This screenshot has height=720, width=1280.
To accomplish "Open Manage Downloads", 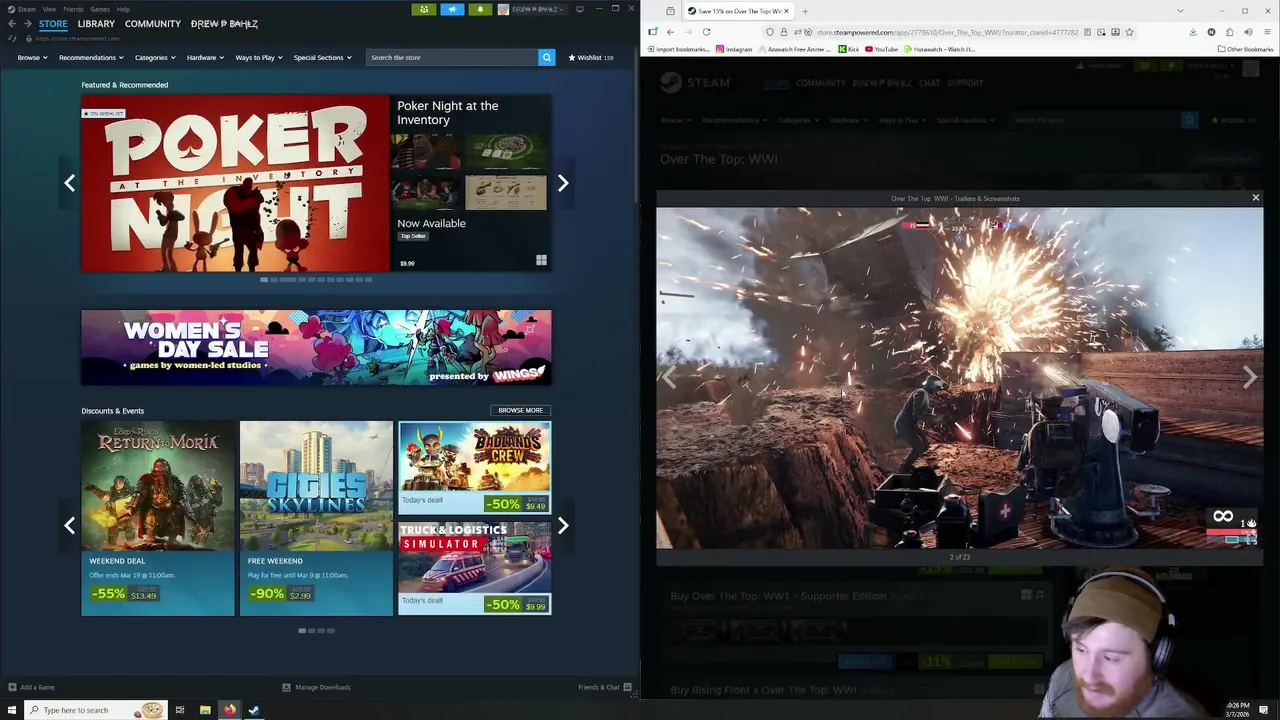I will point(316,687).
